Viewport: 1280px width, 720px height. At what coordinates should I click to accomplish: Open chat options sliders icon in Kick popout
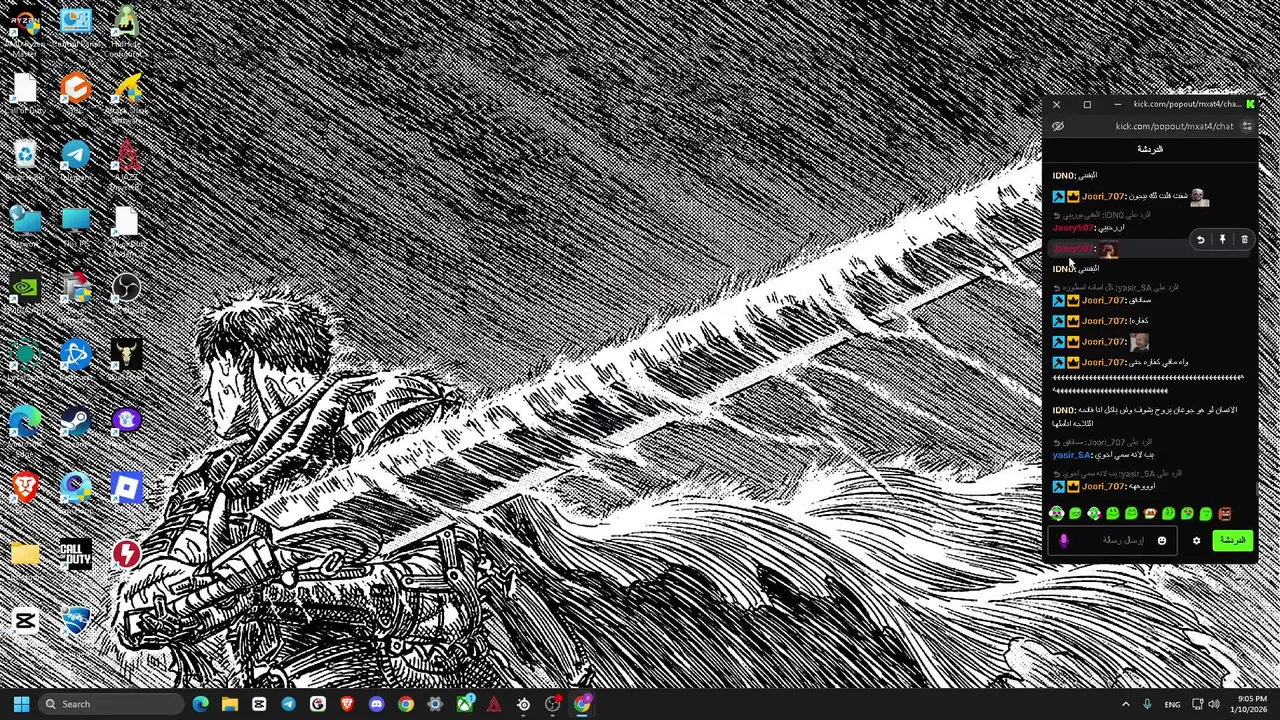click(x=1247, y=126)
